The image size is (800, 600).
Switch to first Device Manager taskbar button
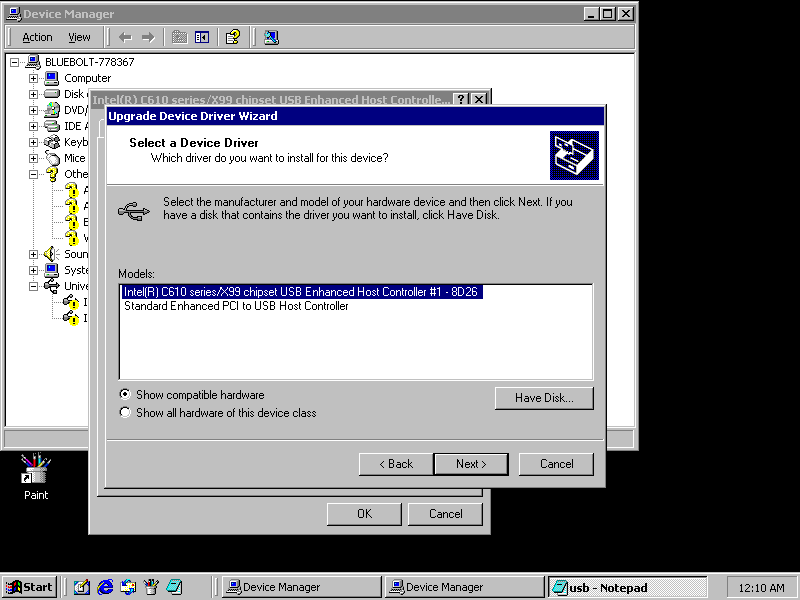pyautogui.click(x=302, y=587)
